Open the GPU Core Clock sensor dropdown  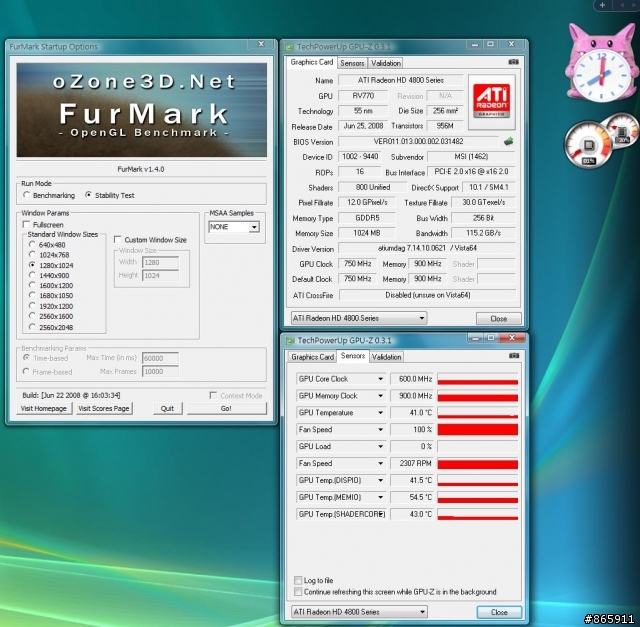380,379
